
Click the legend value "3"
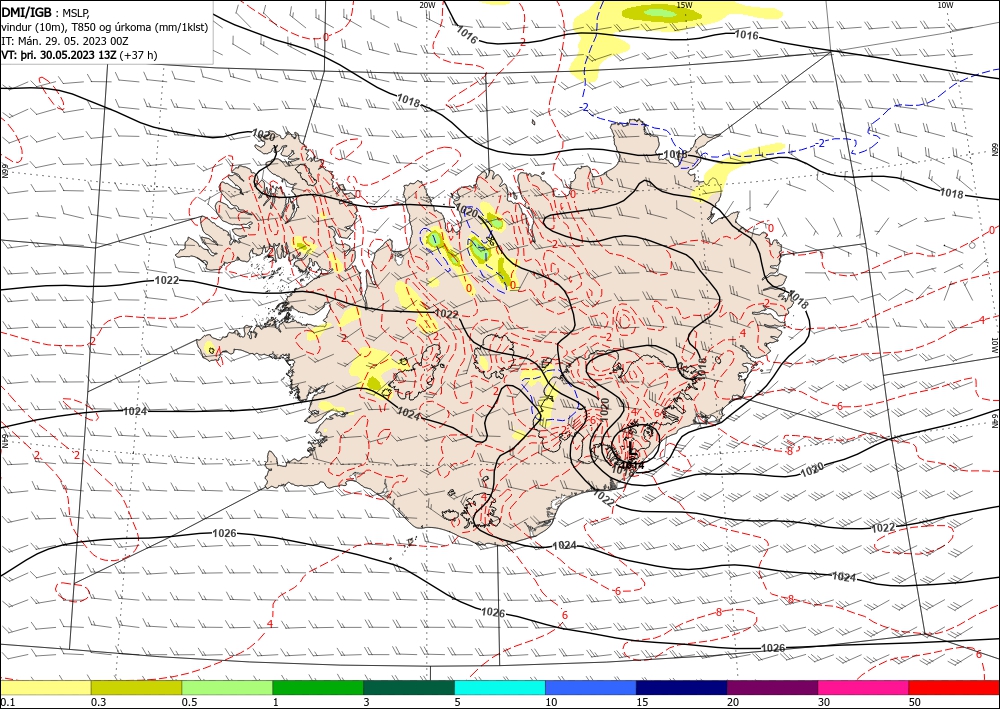pos(366,702)
